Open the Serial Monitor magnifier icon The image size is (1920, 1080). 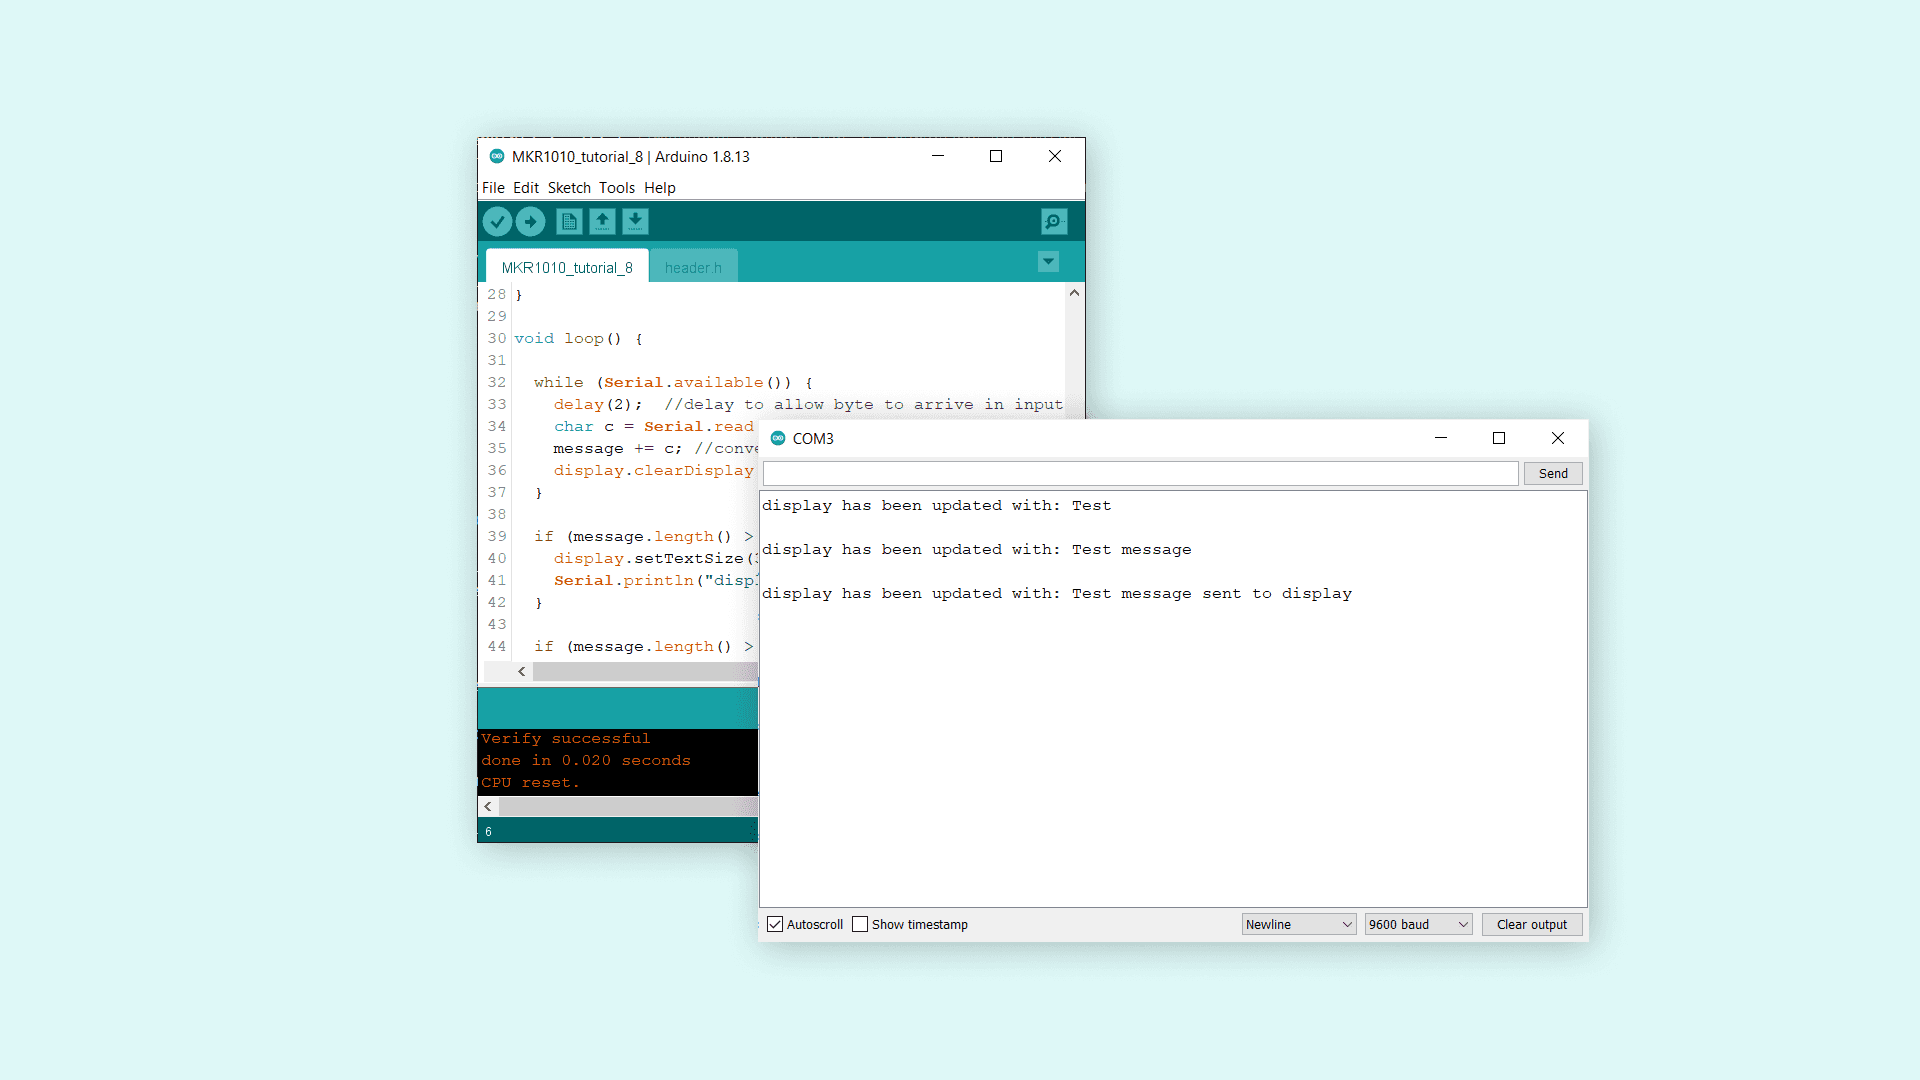pyautogui.click(x=1053, y=221)
